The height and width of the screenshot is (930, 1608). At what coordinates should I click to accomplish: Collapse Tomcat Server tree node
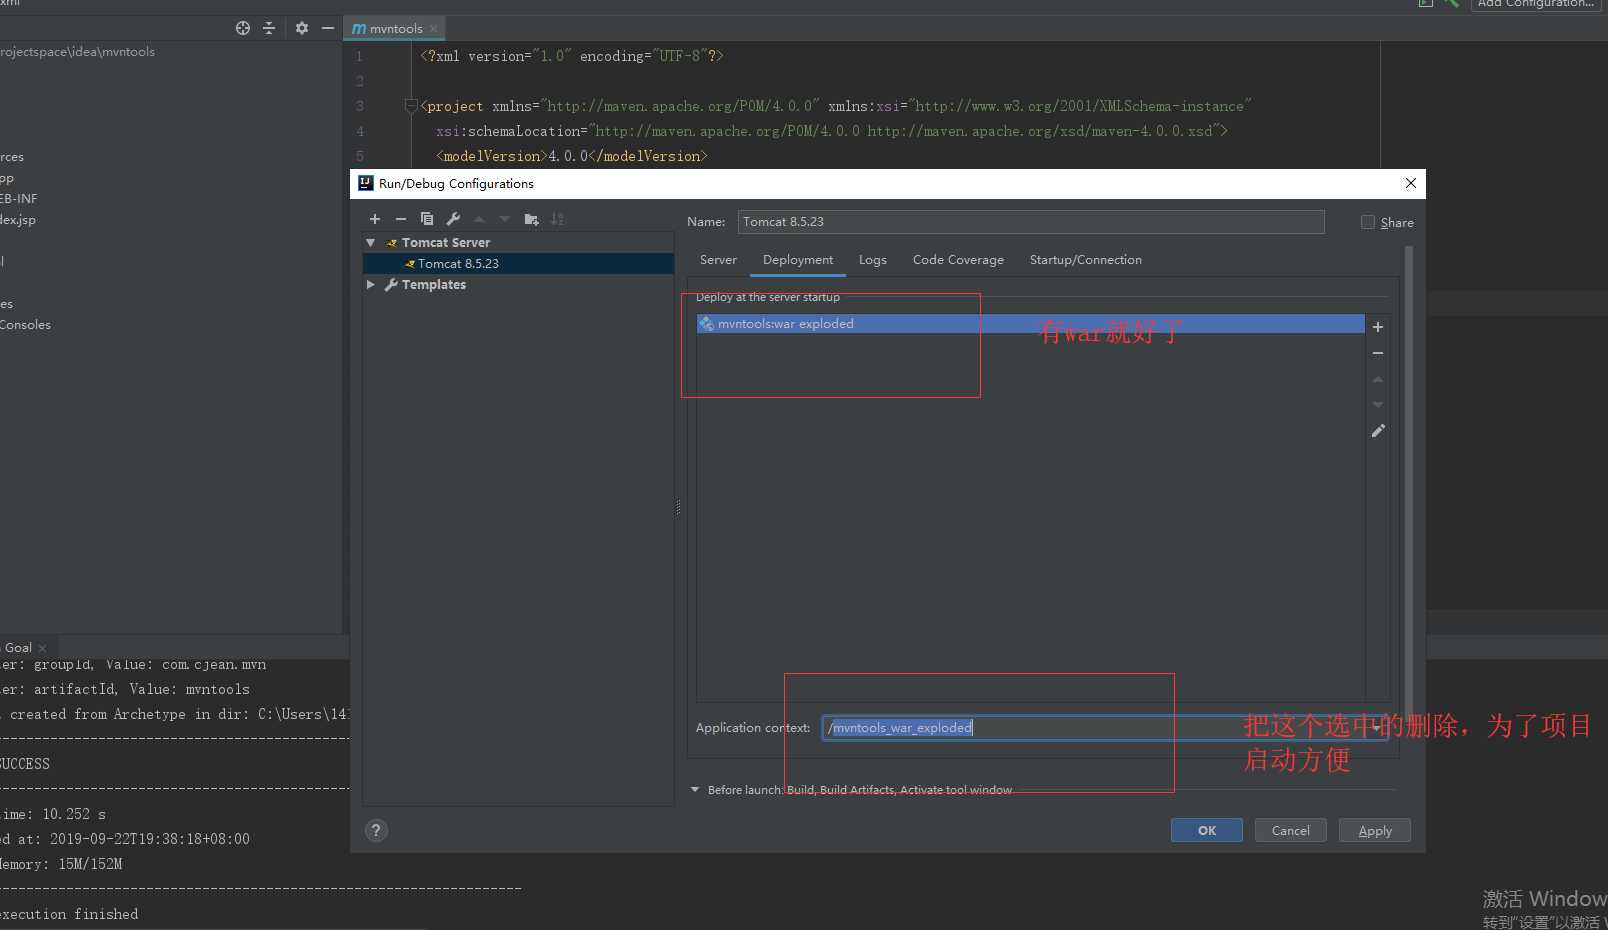[371, 242]
